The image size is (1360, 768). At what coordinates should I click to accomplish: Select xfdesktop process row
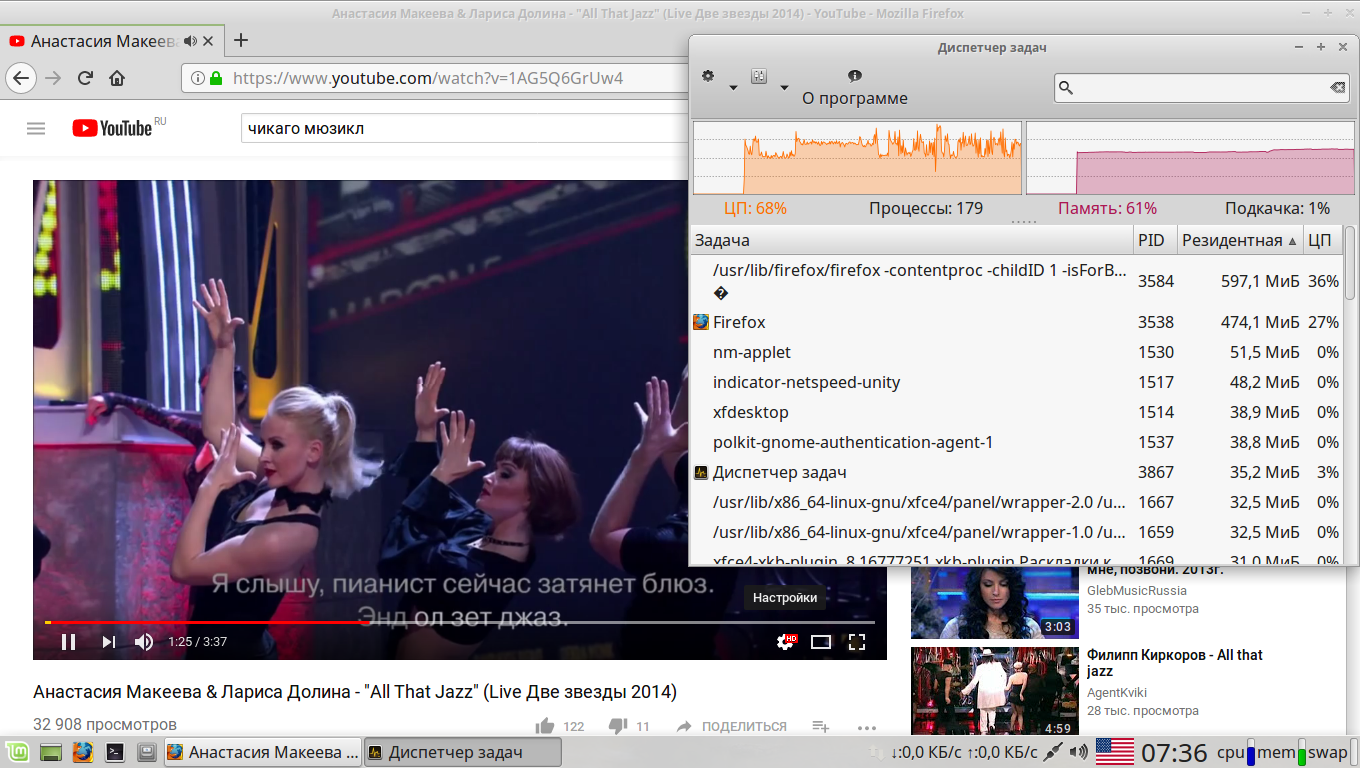point(1016,412)
